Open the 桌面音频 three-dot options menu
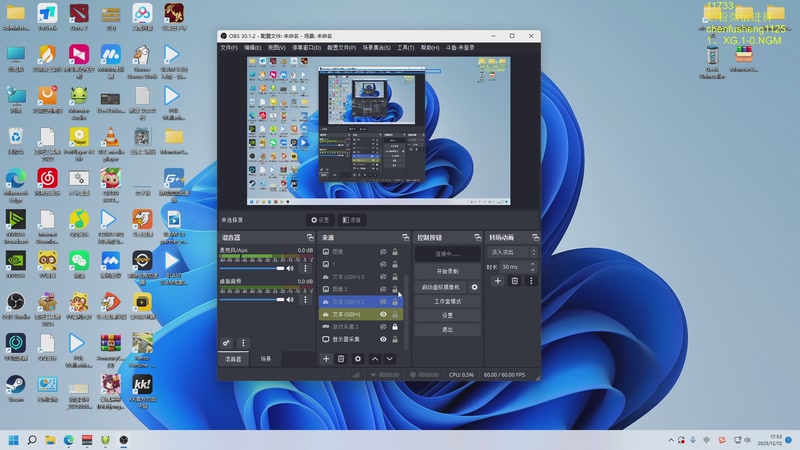The height and width of the screenshot is (450, 800). click(306, 297)
